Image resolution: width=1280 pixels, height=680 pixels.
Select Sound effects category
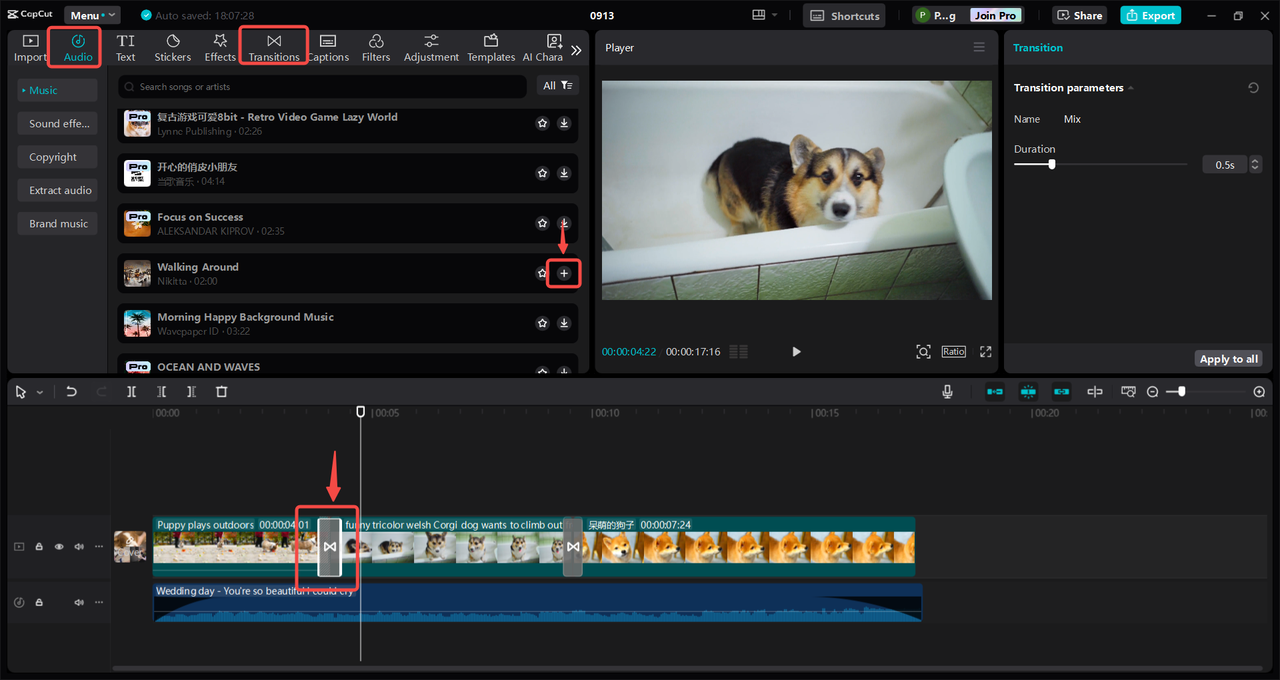click(57, 124)
